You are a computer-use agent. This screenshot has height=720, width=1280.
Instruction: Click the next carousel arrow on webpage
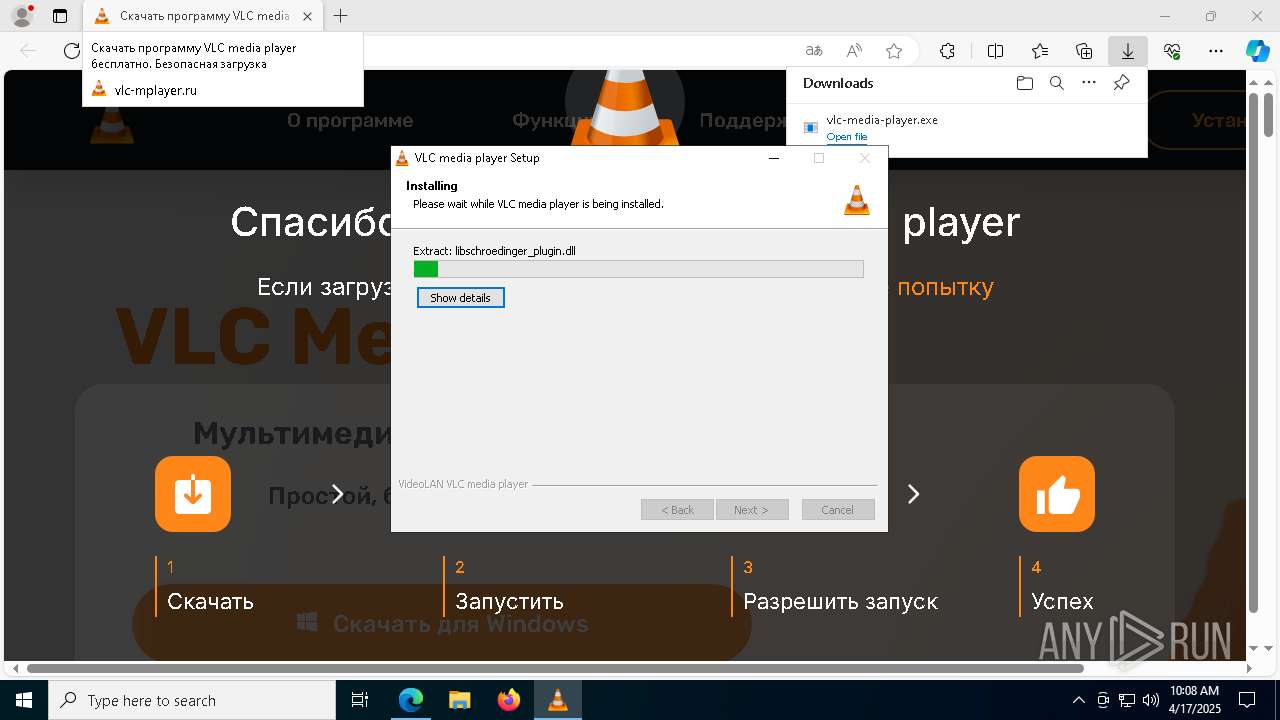(913, 494)
